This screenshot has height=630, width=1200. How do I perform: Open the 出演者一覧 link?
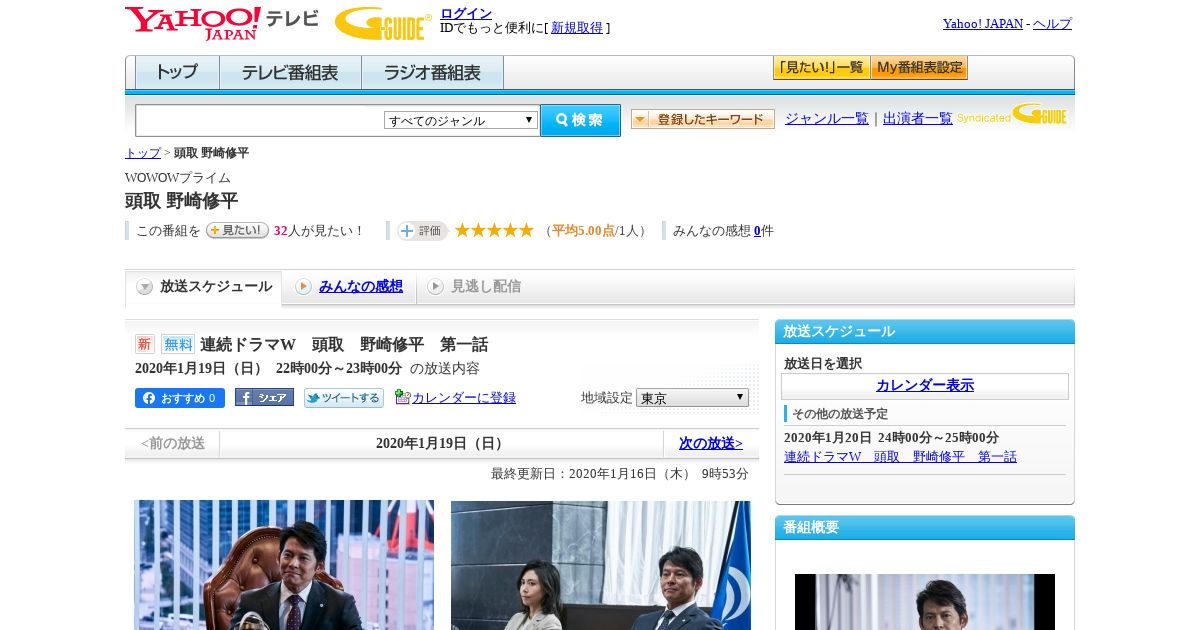click(x=918, y=119)
